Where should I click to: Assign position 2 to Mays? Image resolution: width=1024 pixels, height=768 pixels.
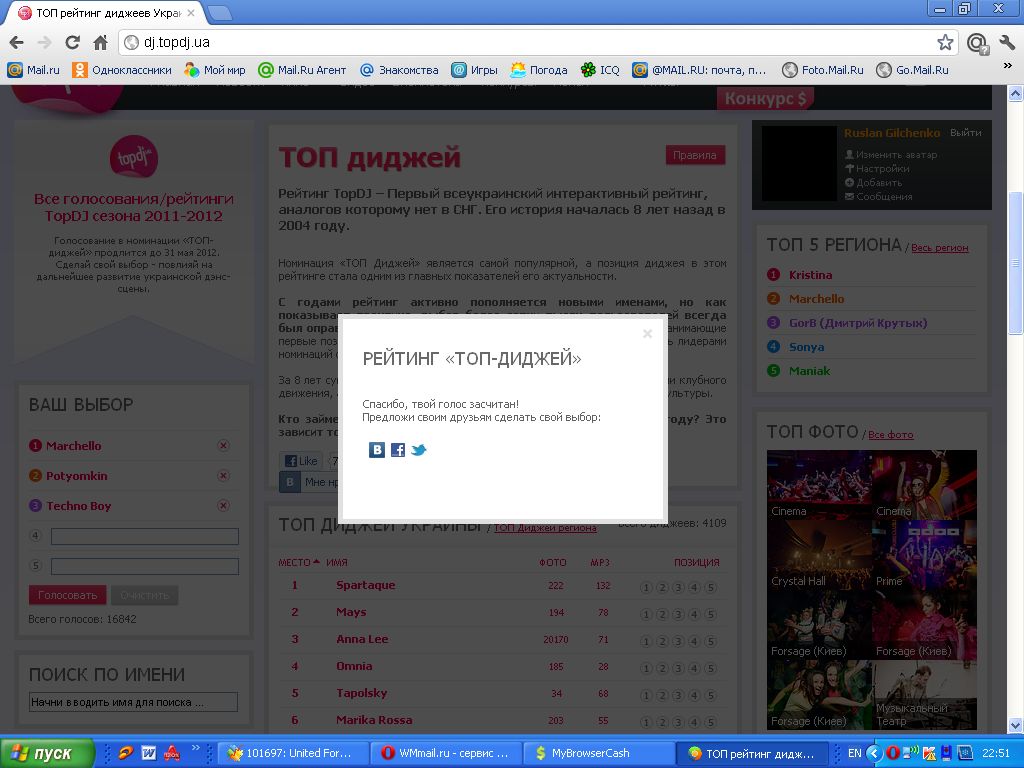(x=662, y=614)
